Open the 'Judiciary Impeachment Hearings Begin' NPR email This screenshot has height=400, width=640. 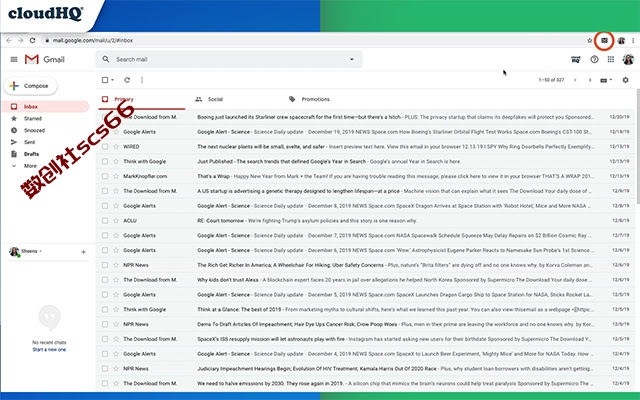click(x=366, y=369)
